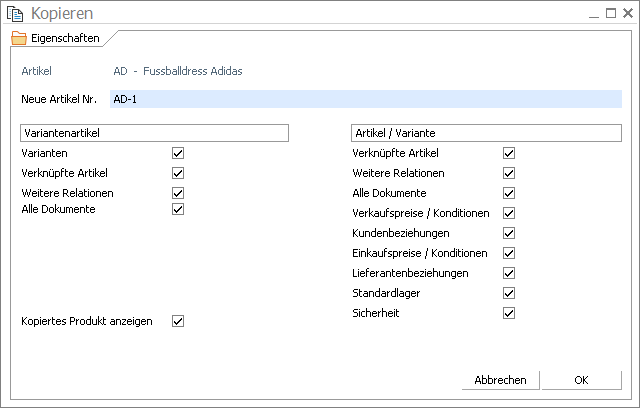This screenshot has height=408, width=640.
Task: Click the Neue Artikel Nr. input field
Action: click(365, 99)
